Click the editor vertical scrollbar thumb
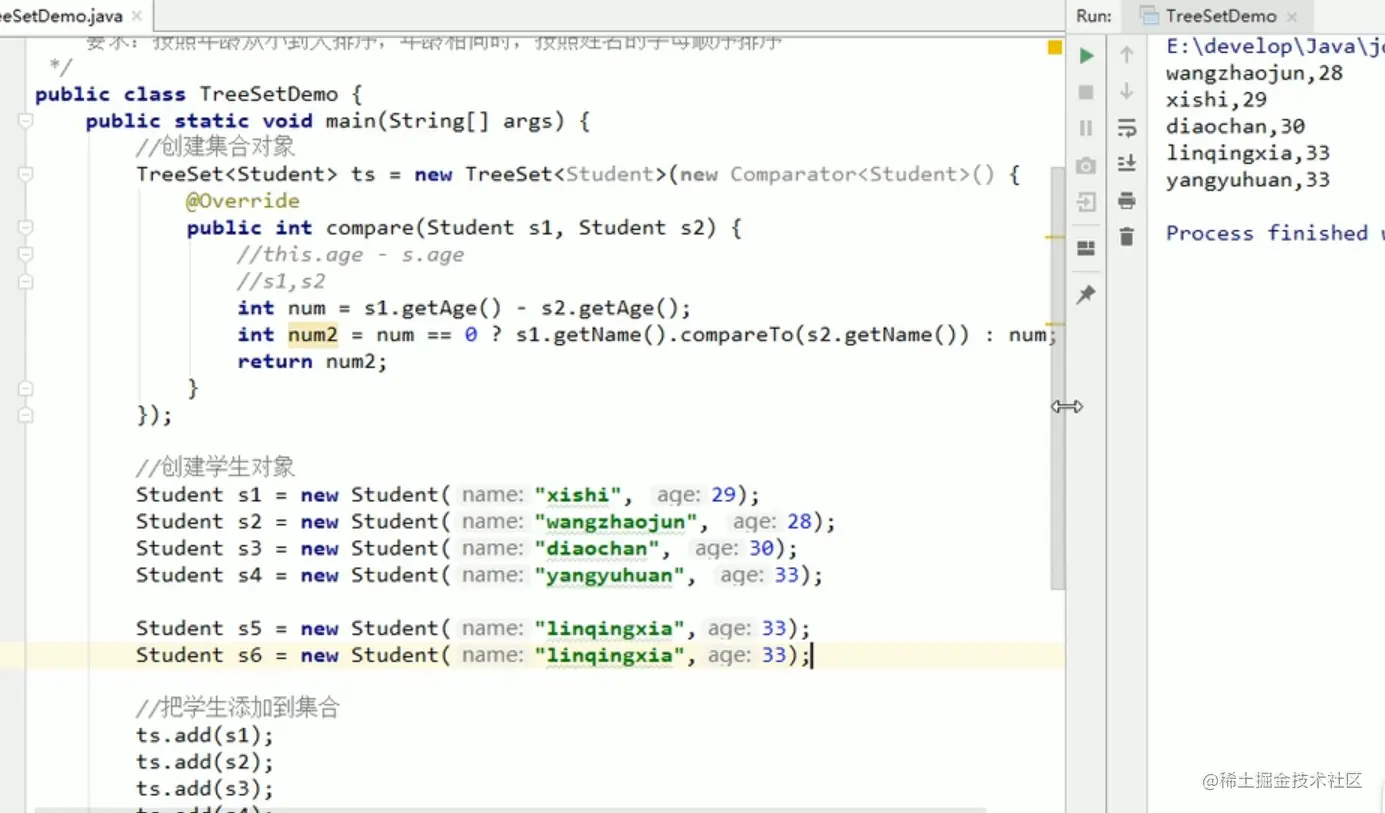The width and height of the screenshot is (1385, 813). click(1058, 378)
